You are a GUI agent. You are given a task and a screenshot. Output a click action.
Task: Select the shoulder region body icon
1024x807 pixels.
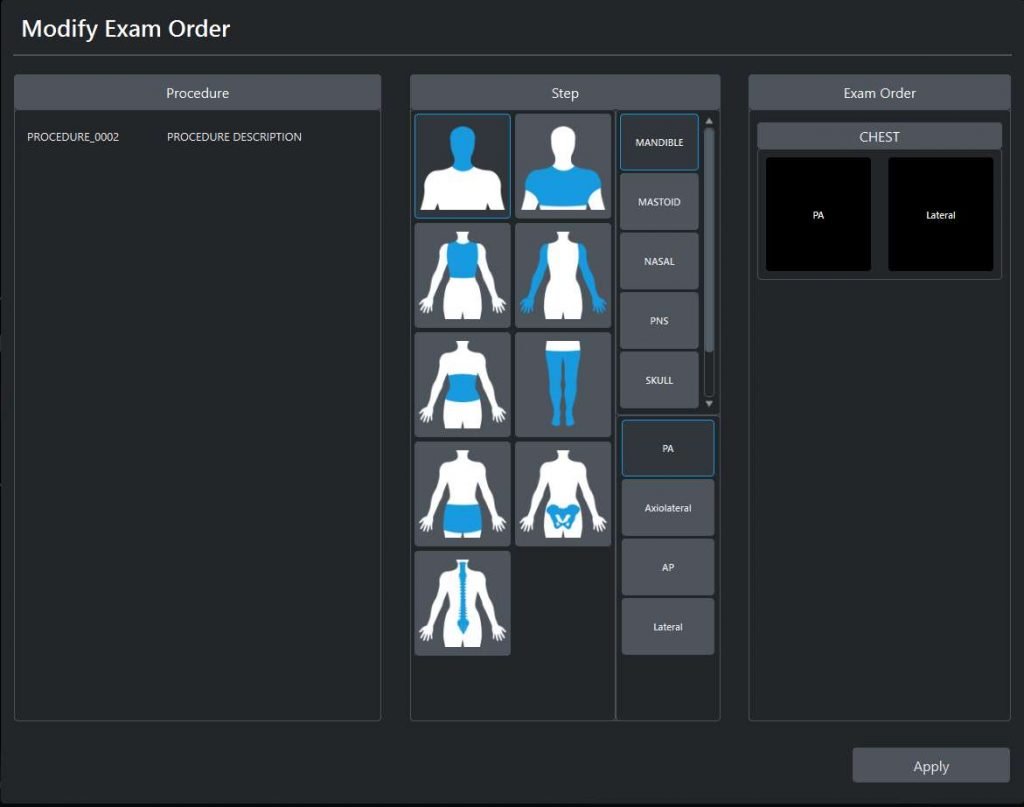pyautogui.click(x=563, y=165)
